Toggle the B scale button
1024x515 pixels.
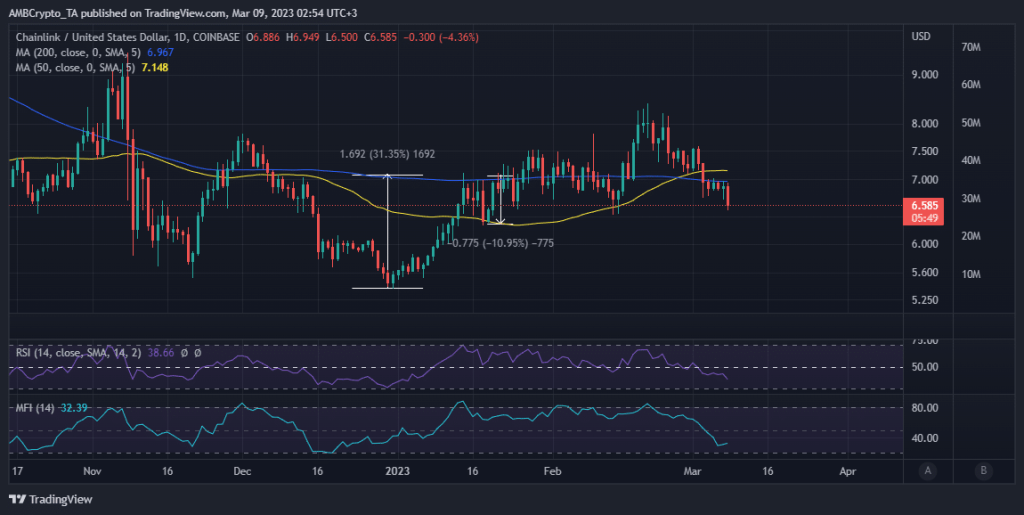click(983, 470)
